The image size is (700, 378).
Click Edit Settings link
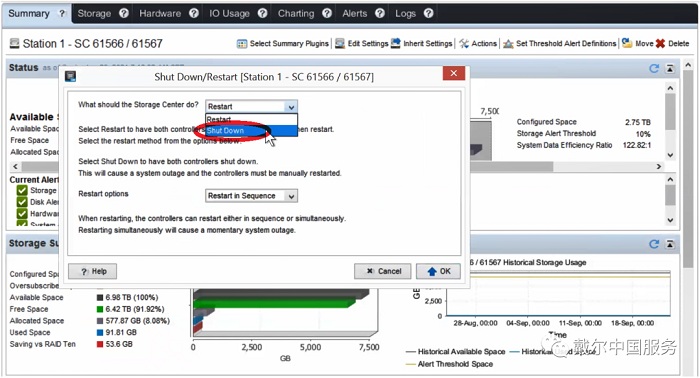368,44
